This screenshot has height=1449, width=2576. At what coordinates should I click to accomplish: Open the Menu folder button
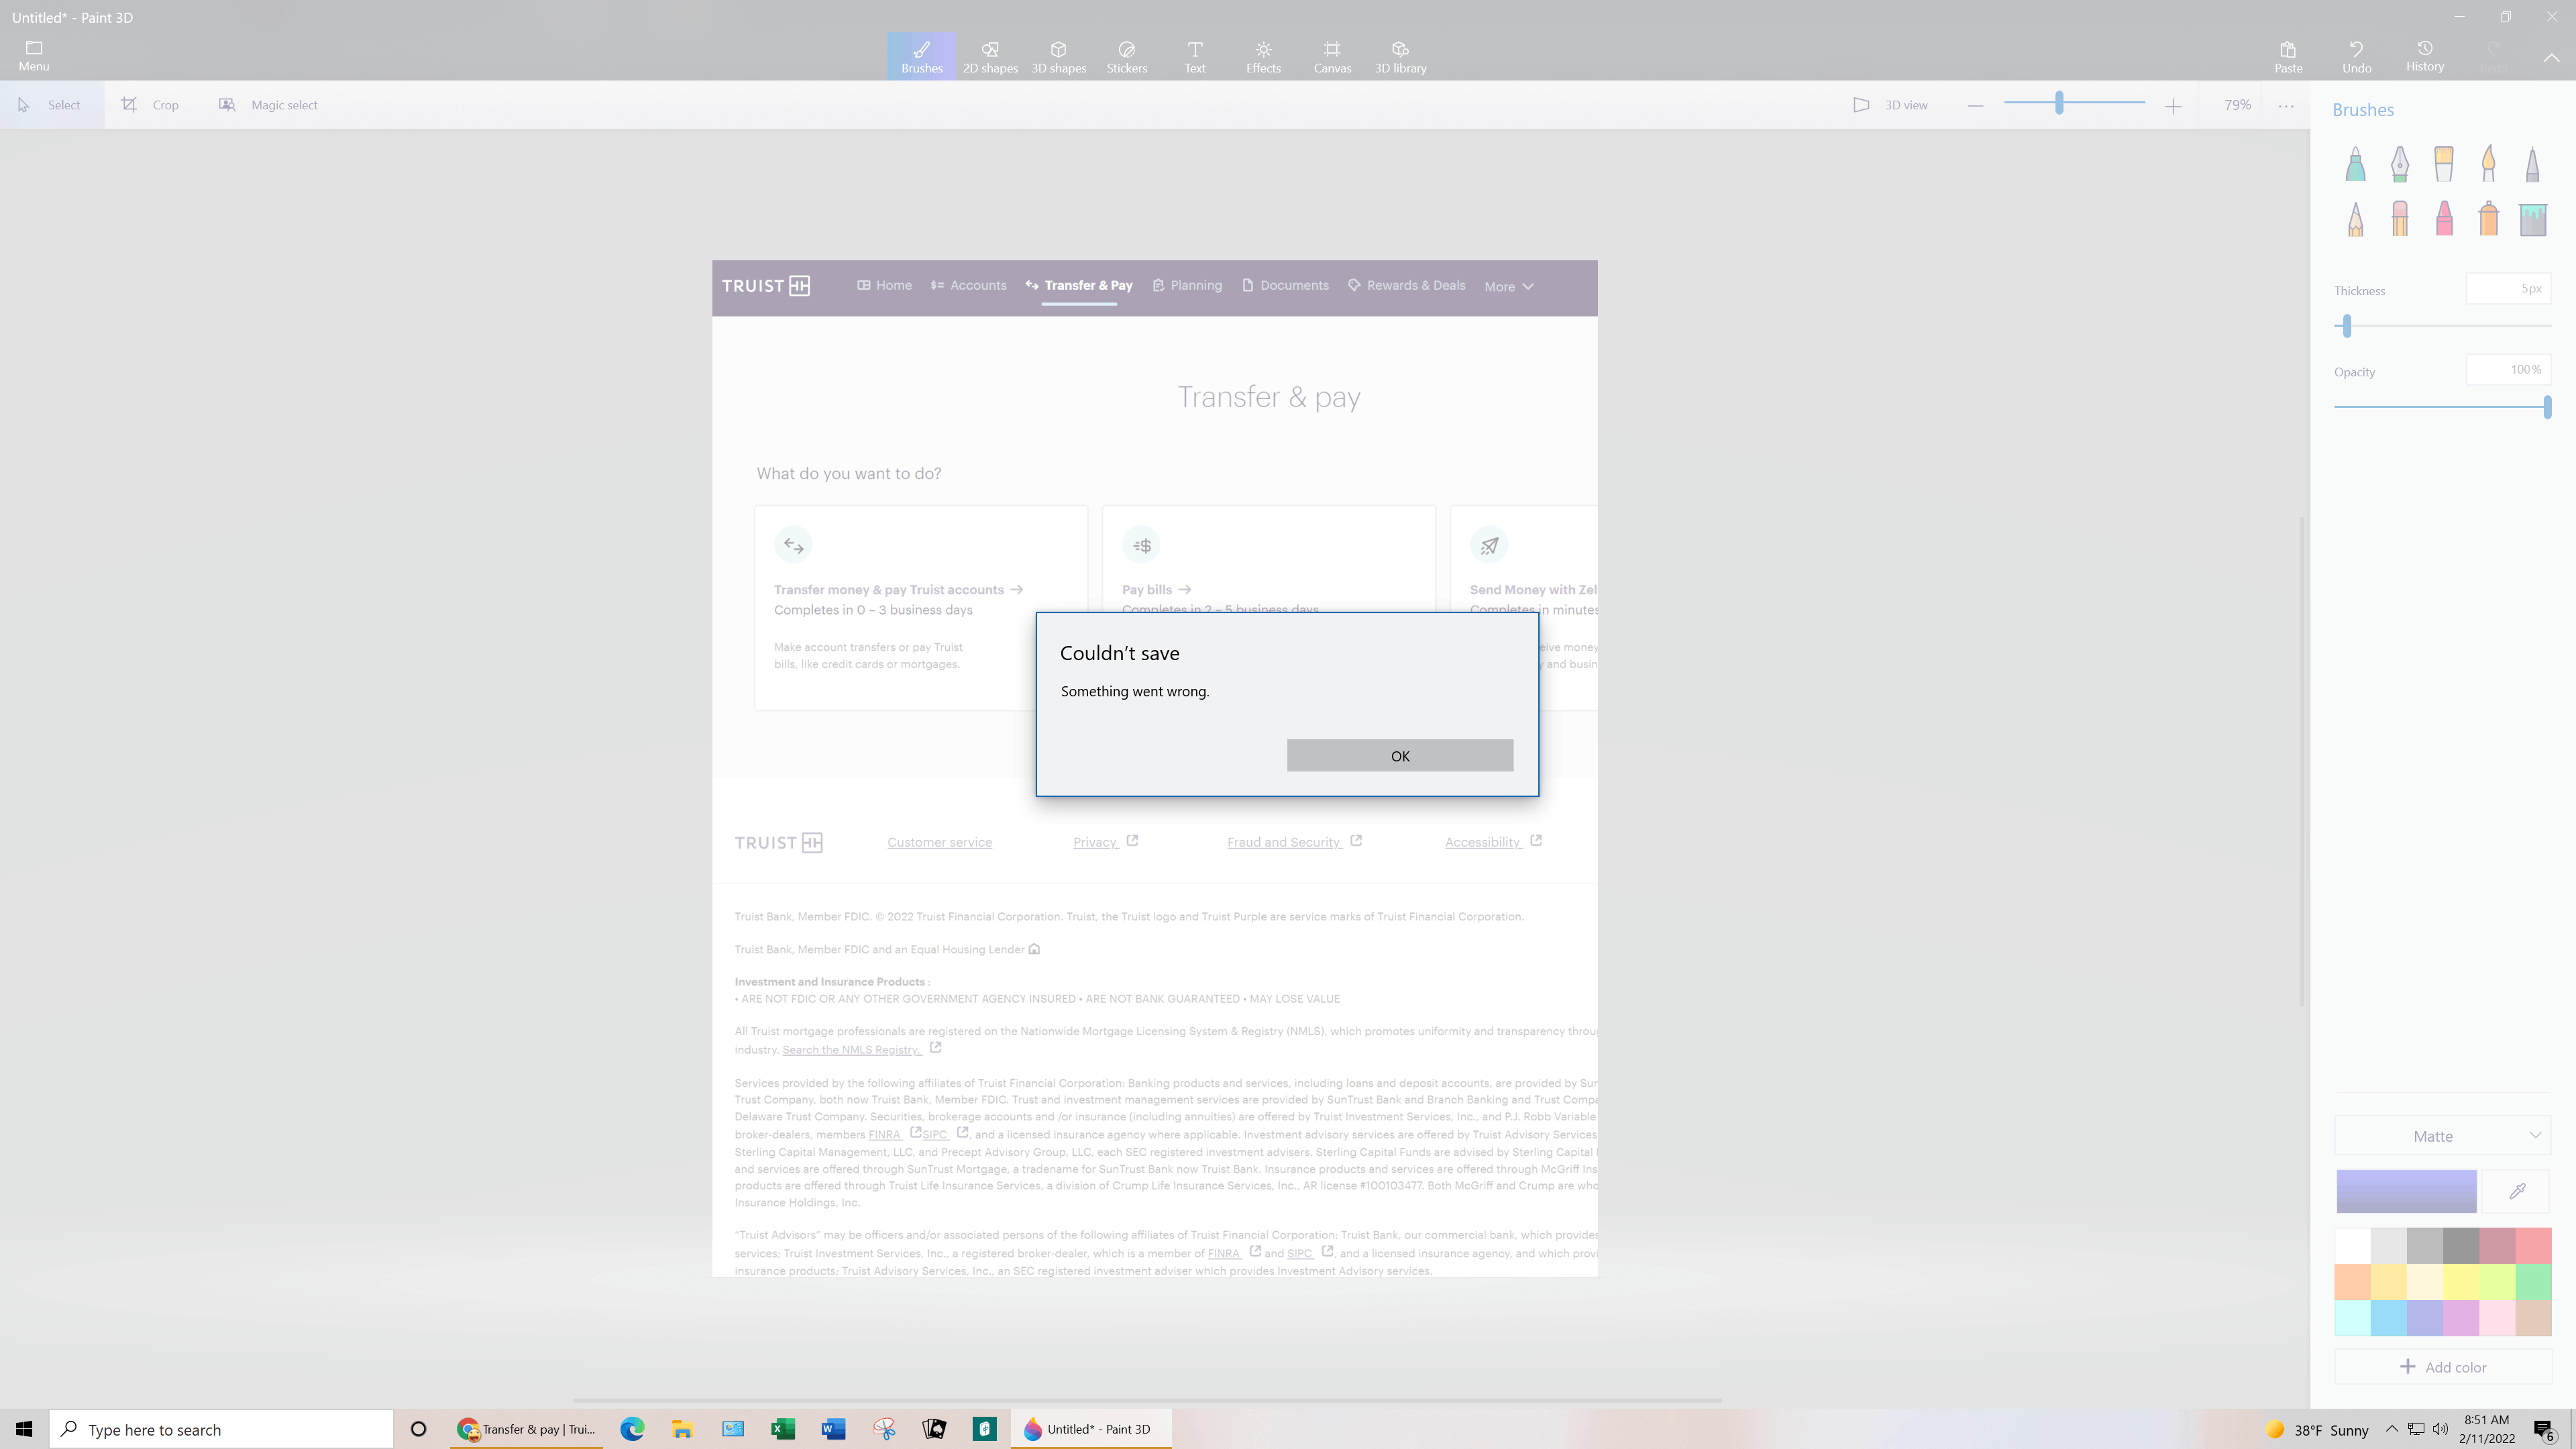[34, 56]
